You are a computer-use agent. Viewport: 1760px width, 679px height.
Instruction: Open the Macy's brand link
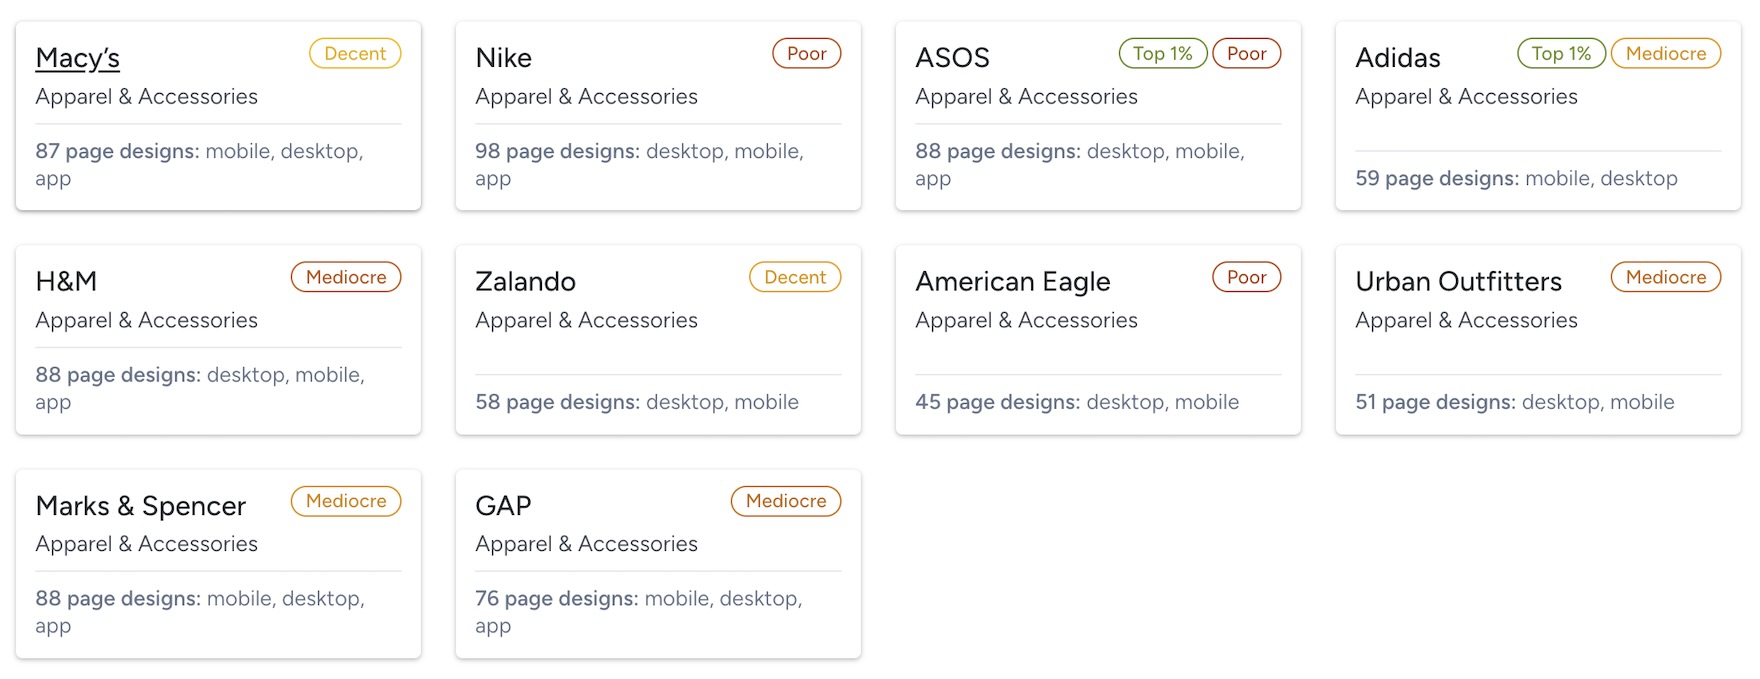coord(77,58)
